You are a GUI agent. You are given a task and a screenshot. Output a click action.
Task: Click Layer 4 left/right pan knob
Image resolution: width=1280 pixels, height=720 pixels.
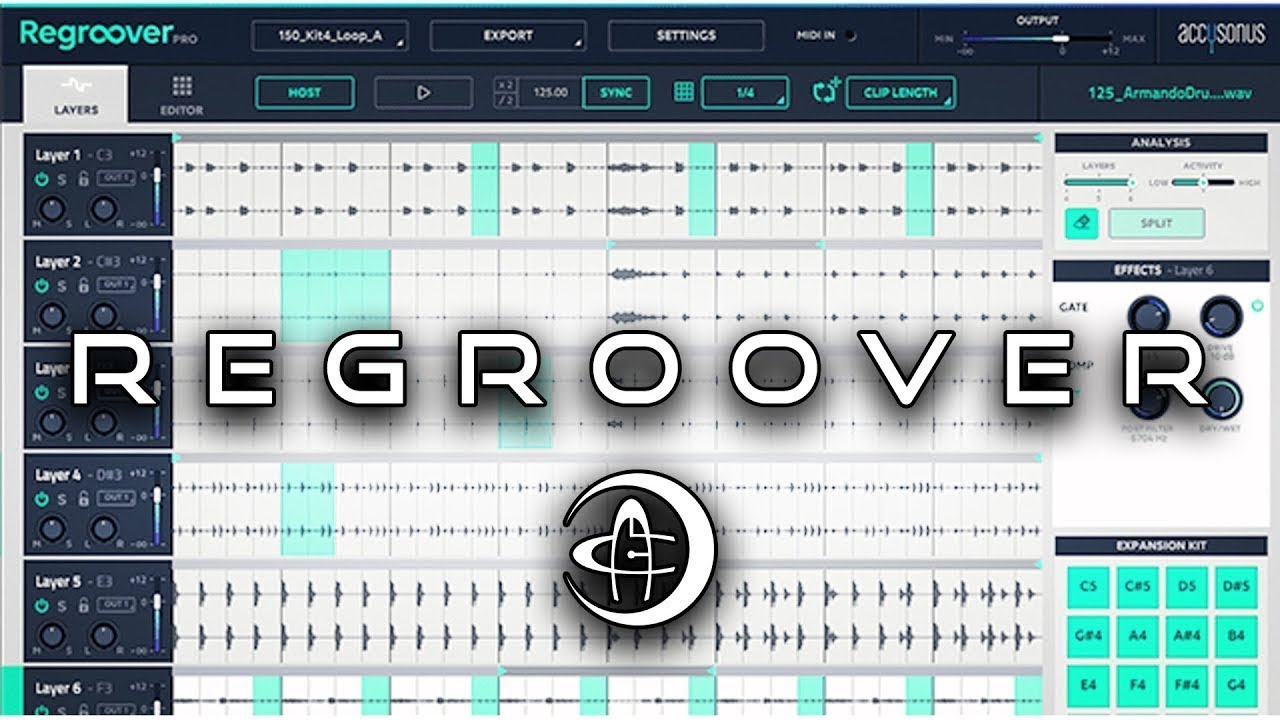[x=103, y=529]
